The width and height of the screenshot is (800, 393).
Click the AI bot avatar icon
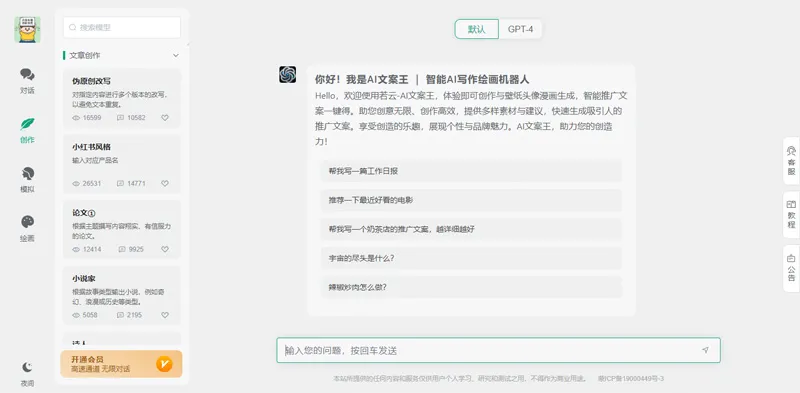(x=287, y=75)
